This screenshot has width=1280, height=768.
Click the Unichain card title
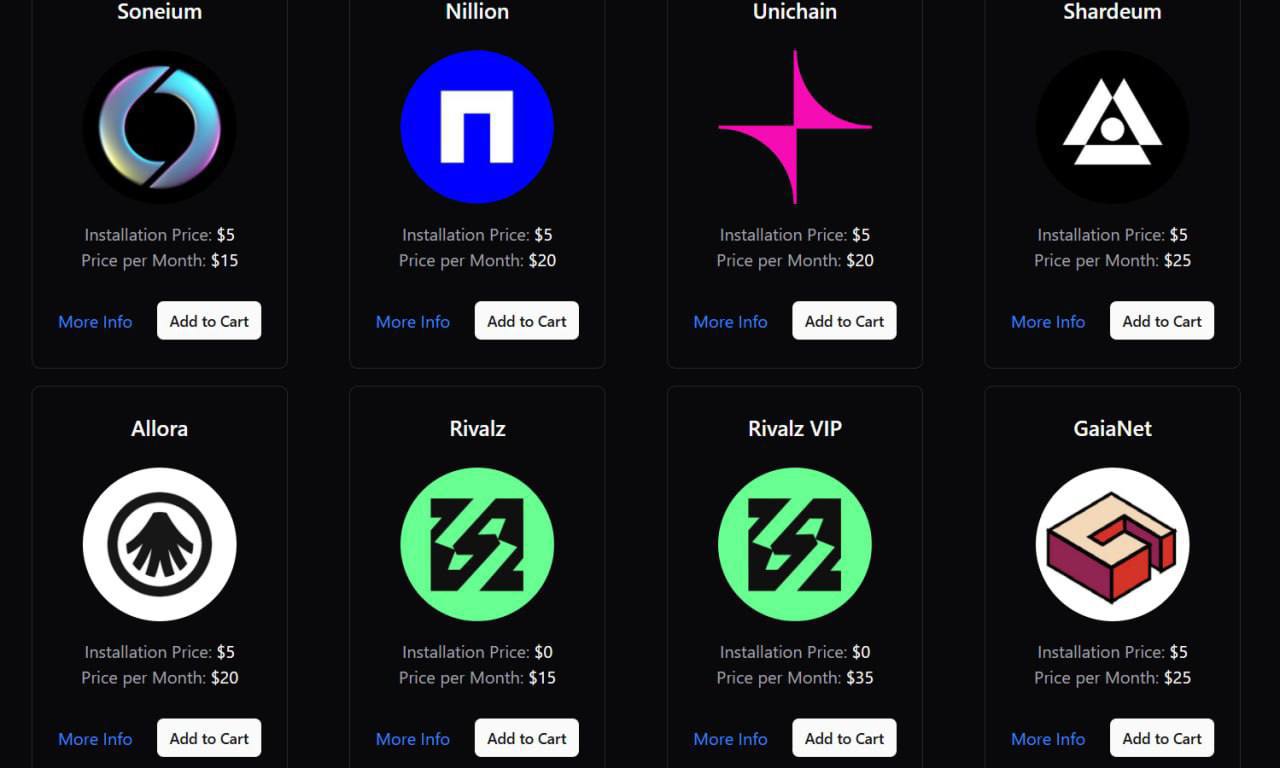(x=795, y=12)
